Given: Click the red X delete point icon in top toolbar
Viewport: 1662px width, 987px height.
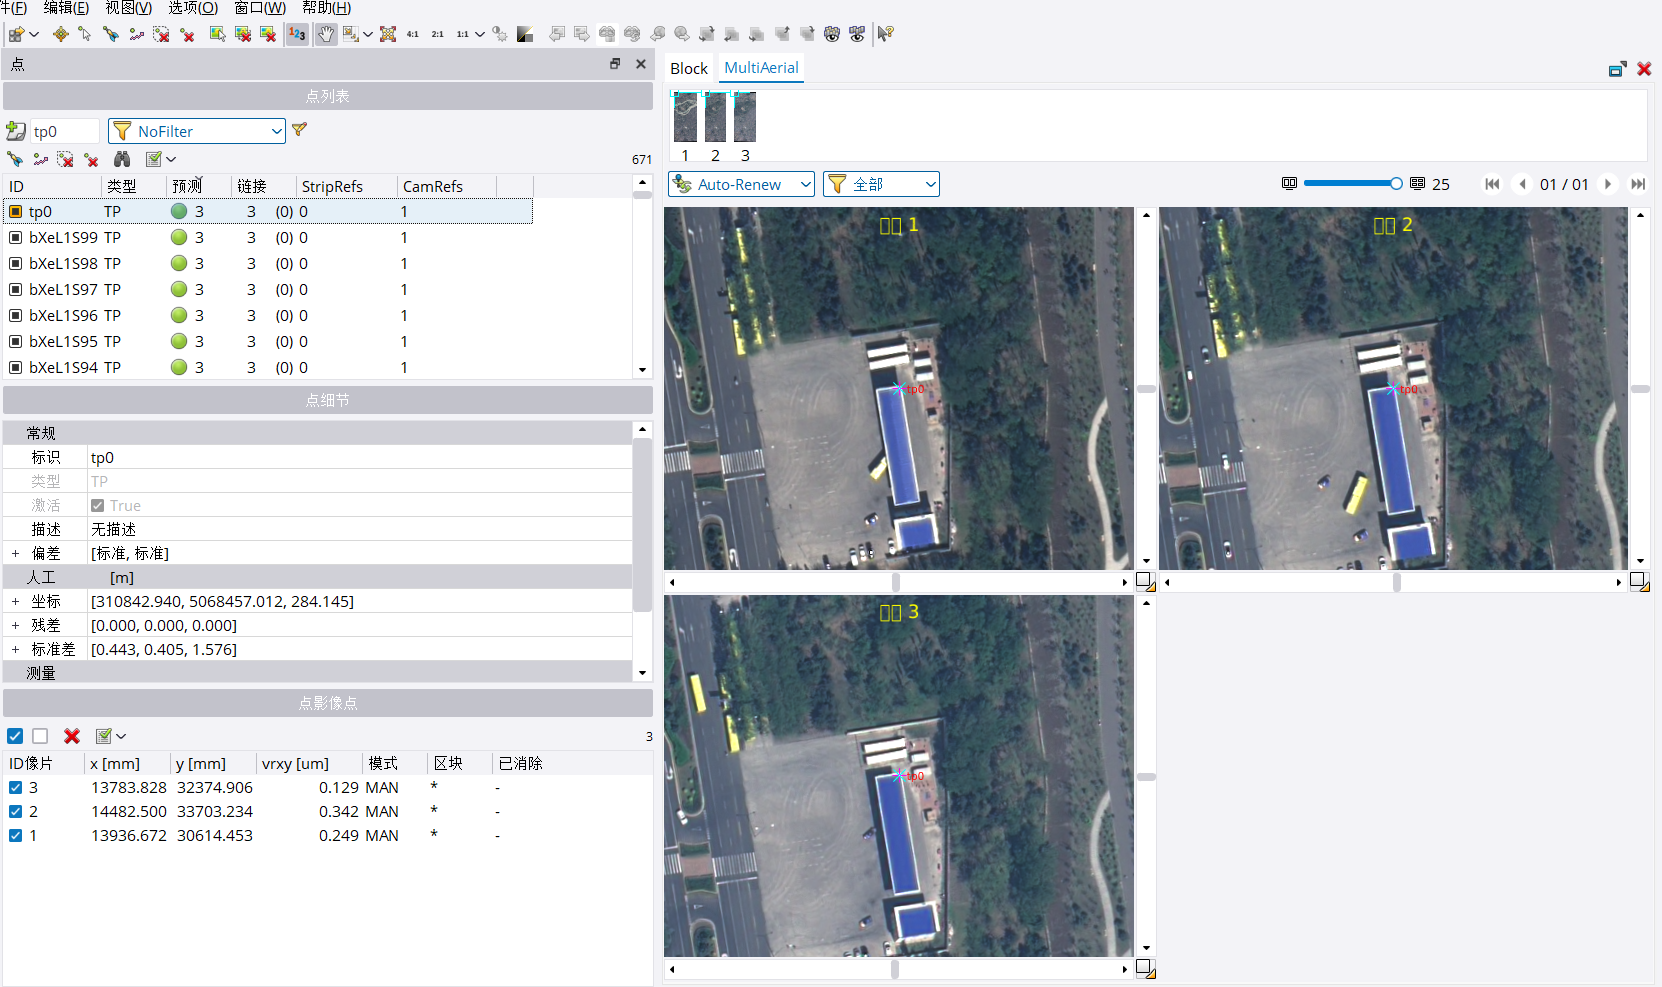Looking at the screenshot, I should [x=187, y=34].
